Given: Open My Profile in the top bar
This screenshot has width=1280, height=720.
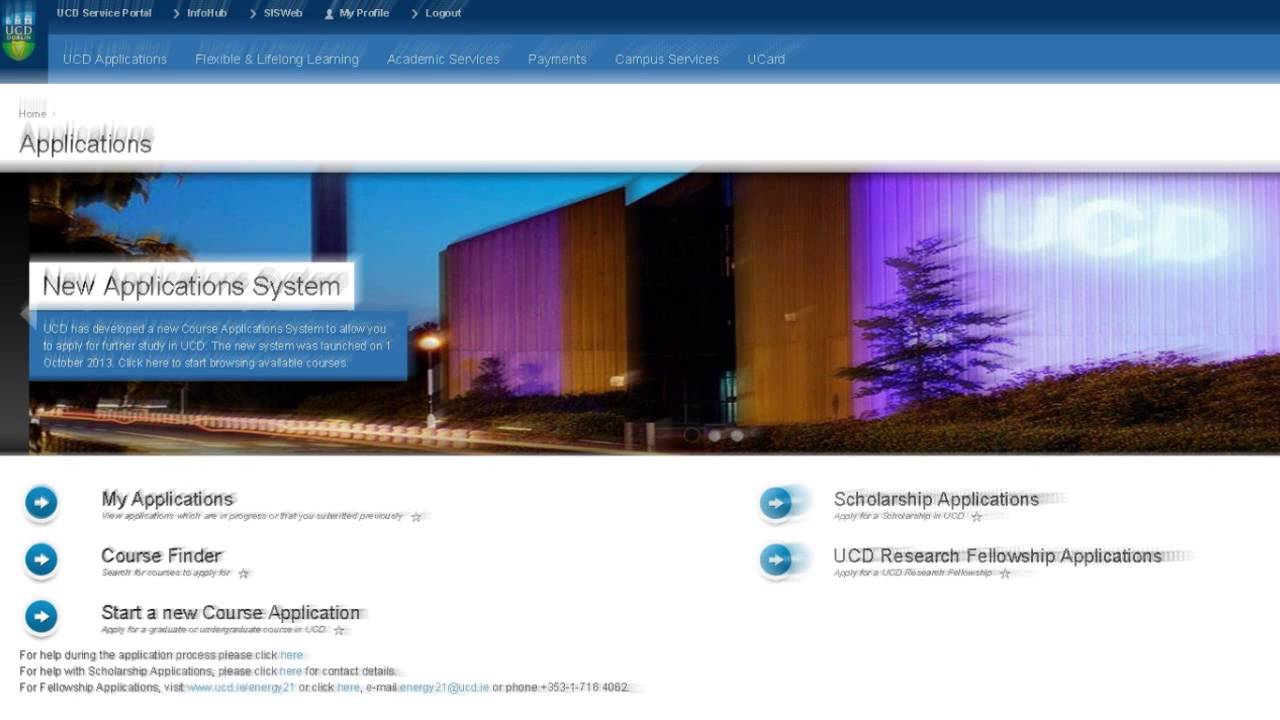Looking at the screenshot, I should [x=364, y=13].
